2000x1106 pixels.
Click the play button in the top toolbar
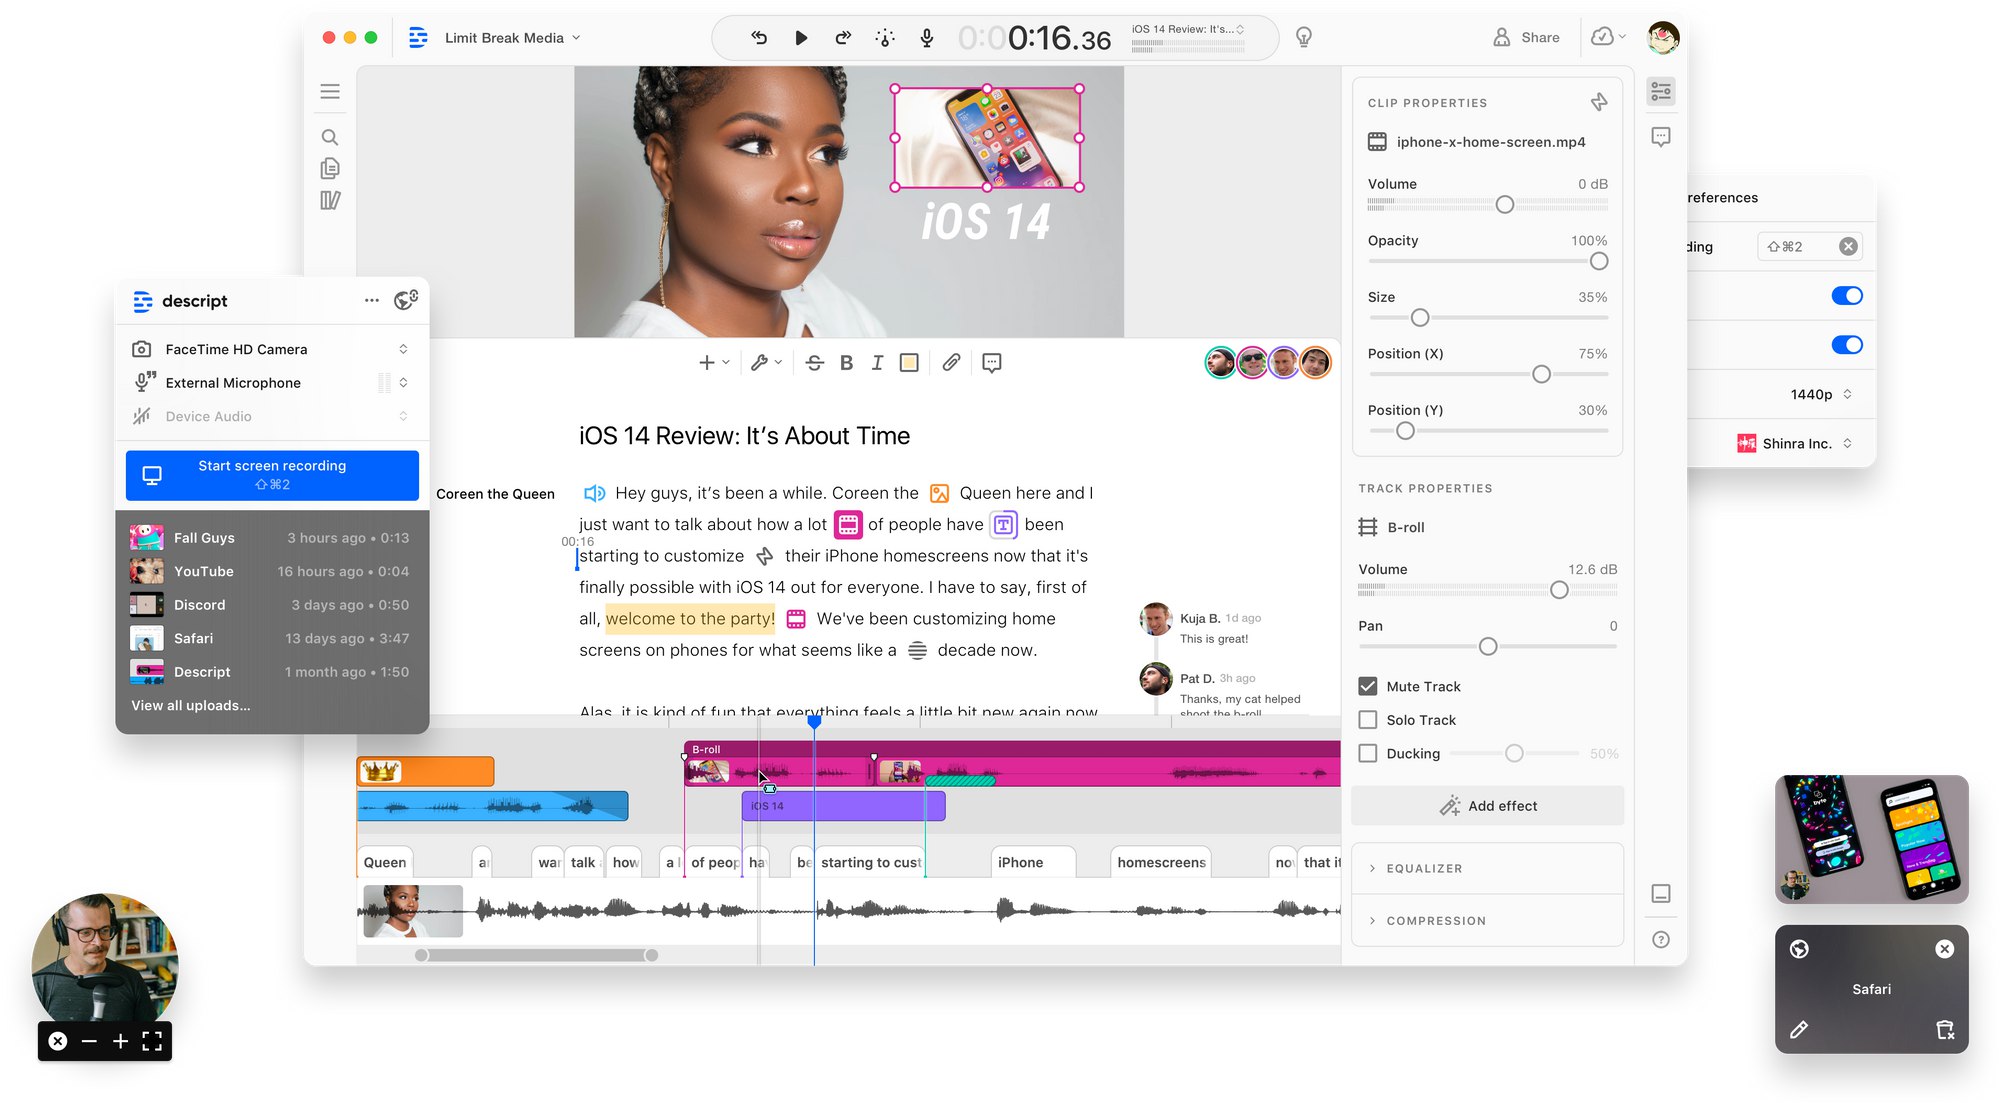coord(801,38)
